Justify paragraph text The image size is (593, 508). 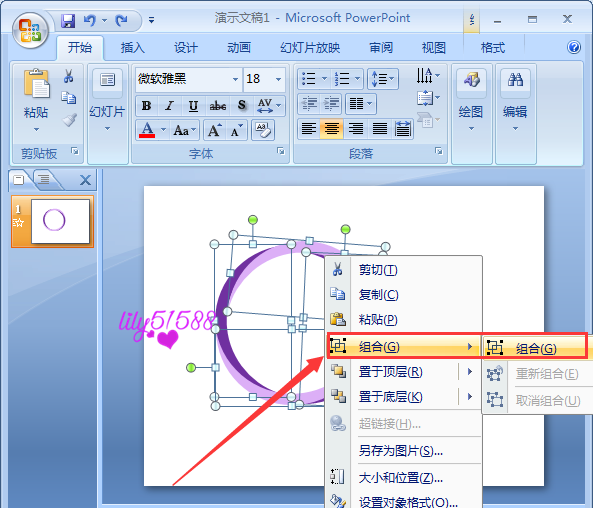(x=379, y=129)
